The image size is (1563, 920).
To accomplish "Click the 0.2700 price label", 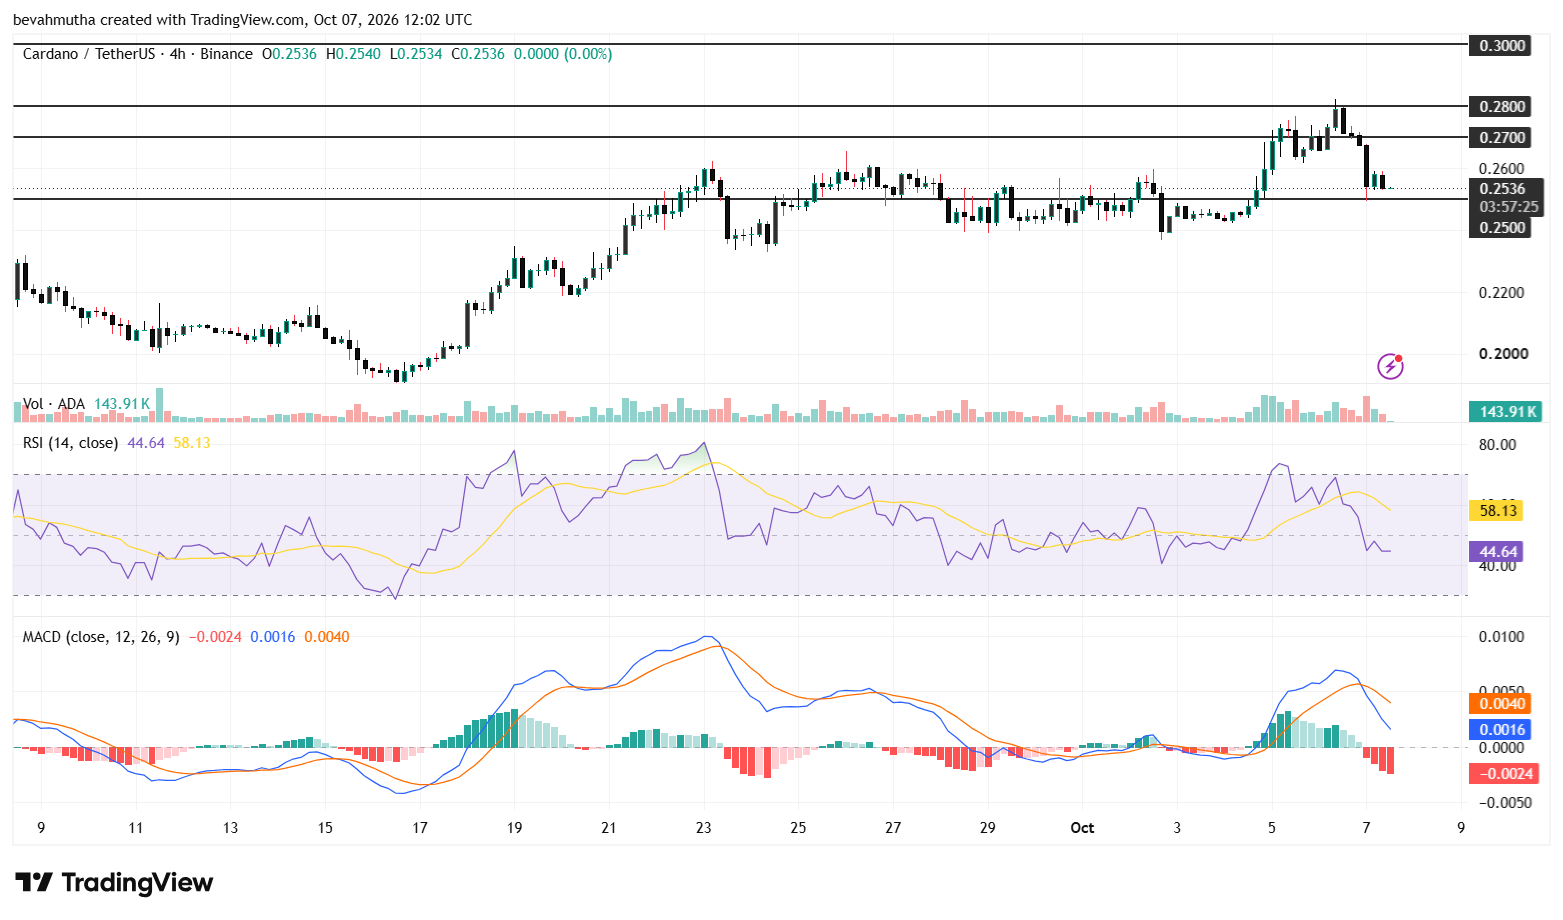I will 1502,137.
